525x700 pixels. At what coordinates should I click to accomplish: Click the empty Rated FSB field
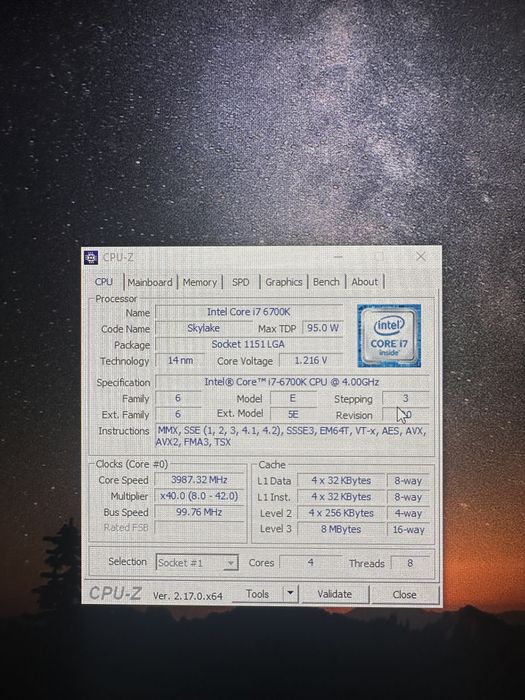click(200, 528)
